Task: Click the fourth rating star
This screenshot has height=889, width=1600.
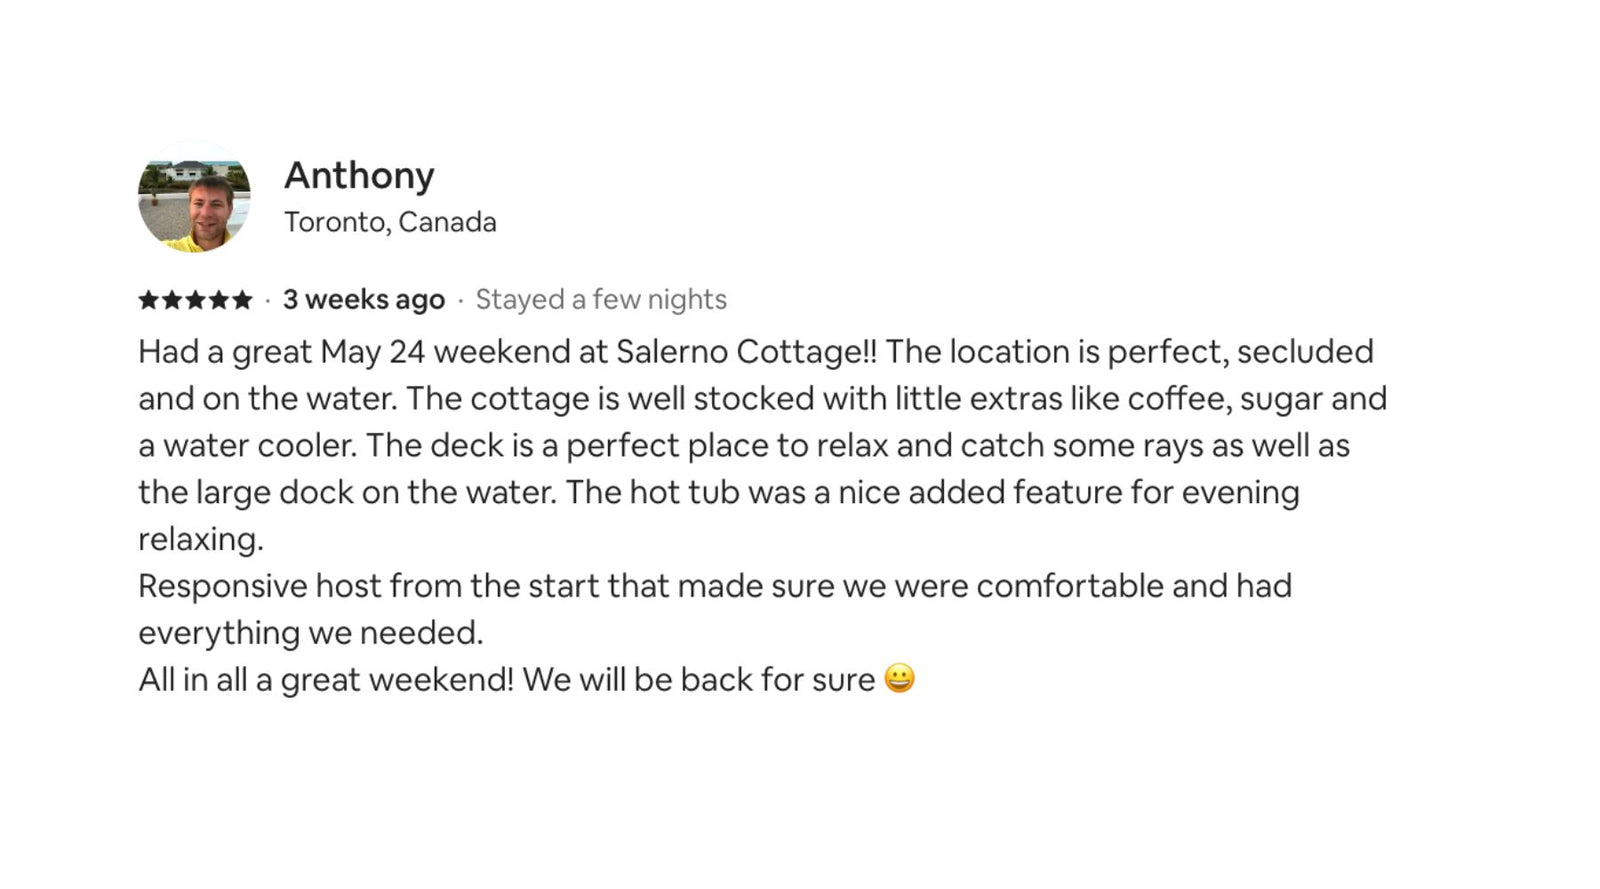Action: 218,300
